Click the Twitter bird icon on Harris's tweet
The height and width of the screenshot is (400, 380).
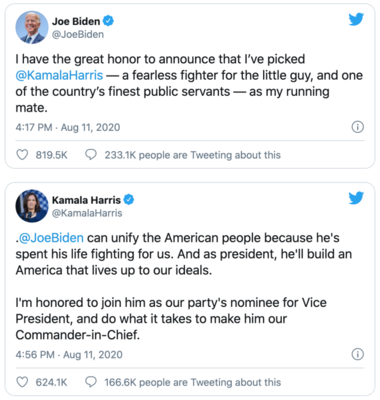pos(356,198)
